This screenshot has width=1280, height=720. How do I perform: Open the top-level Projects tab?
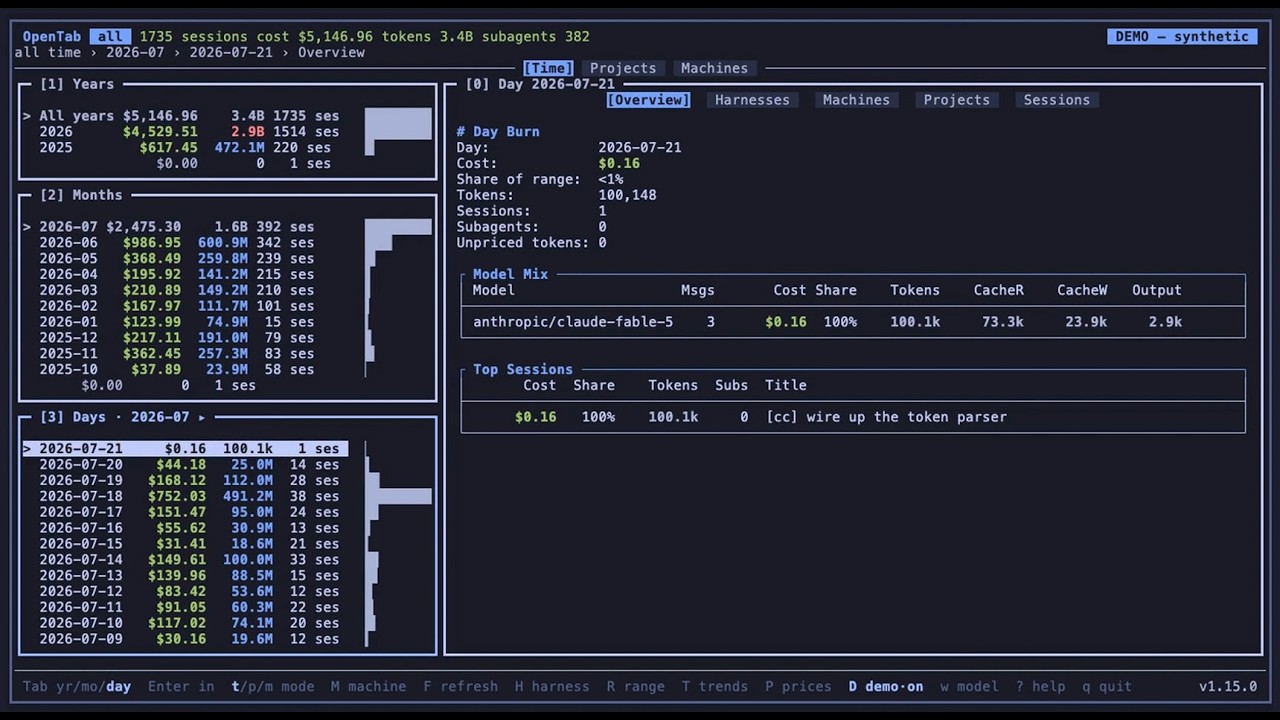pos(623,68)
